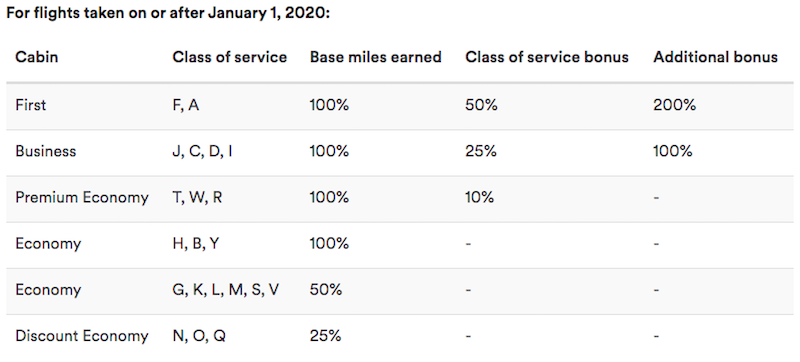The image size is (800, 362).
Task: Select the Premium Economy cabin cell
Action: [82, 197]
